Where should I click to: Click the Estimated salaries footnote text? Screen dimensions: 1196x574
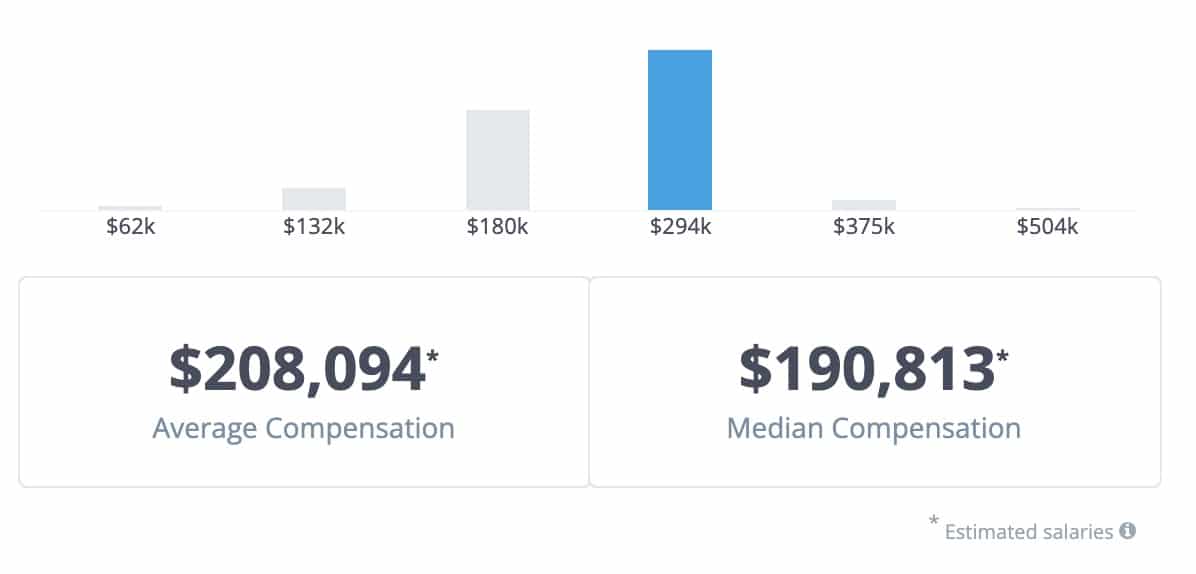click(x=1029, y=532)
